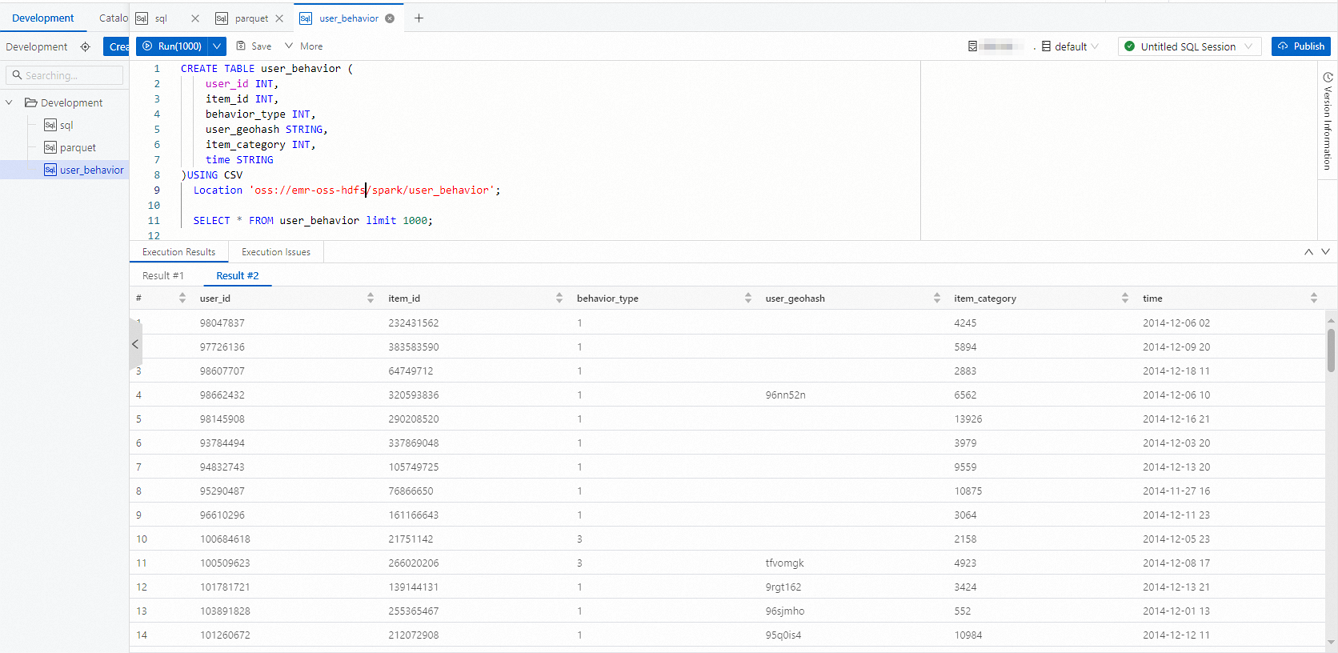
Task: Select user_behavior file in tree
Action: pyautogui.click(x=84, y=170)
